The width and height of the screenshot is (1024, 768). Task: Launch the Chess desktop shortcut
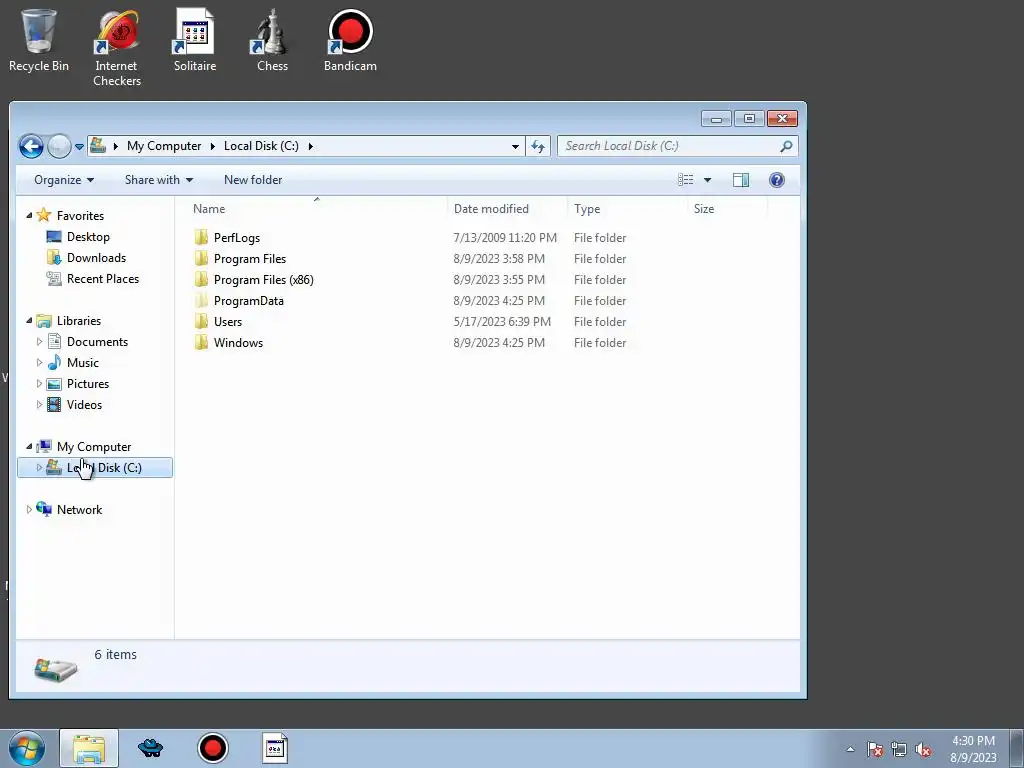click(x=272, y=40)
